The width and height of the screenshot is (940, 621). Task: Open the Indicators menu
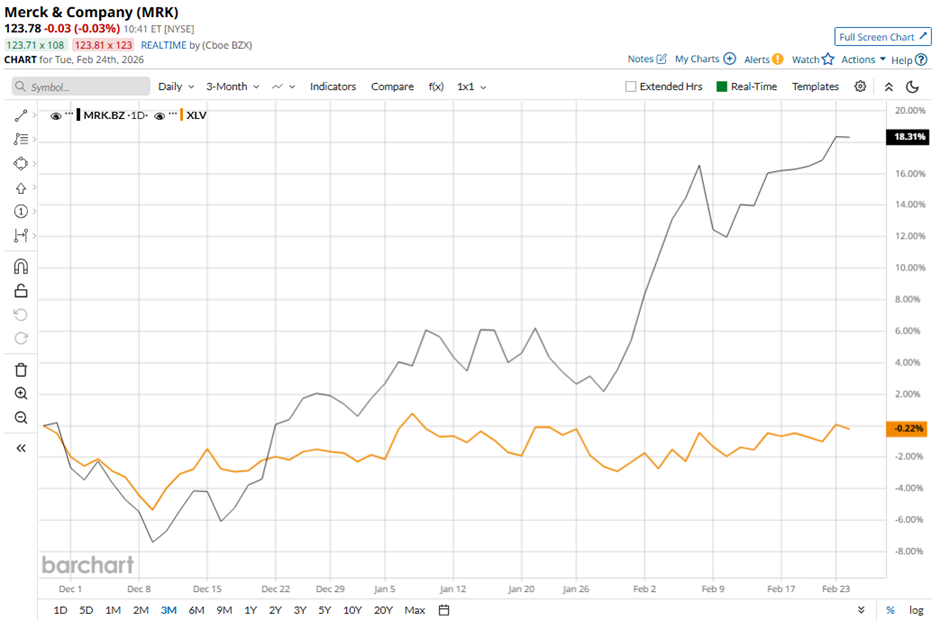pos(333,86)
